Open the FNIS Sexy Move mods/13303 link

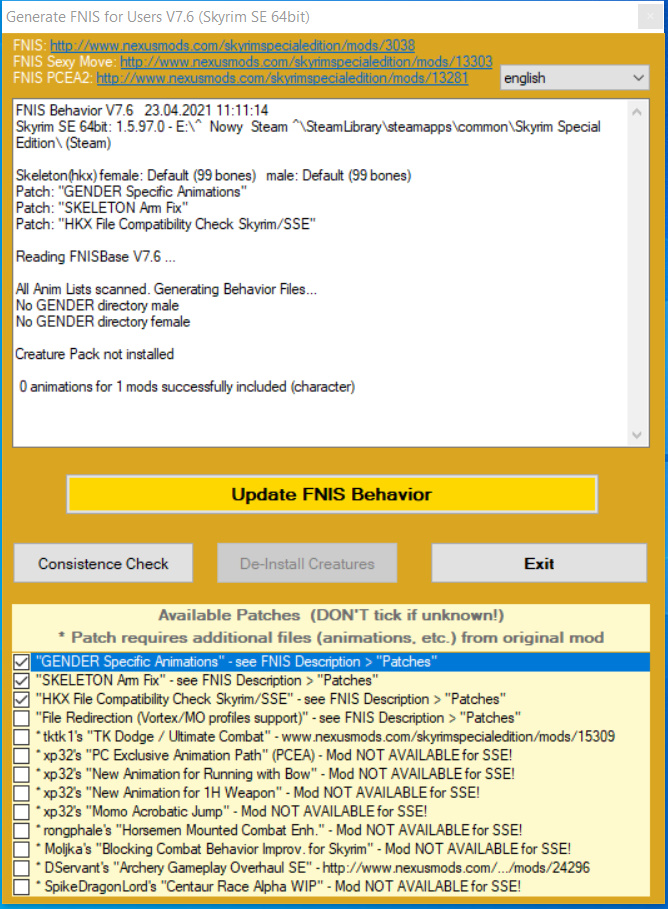(x=306, y=61)
